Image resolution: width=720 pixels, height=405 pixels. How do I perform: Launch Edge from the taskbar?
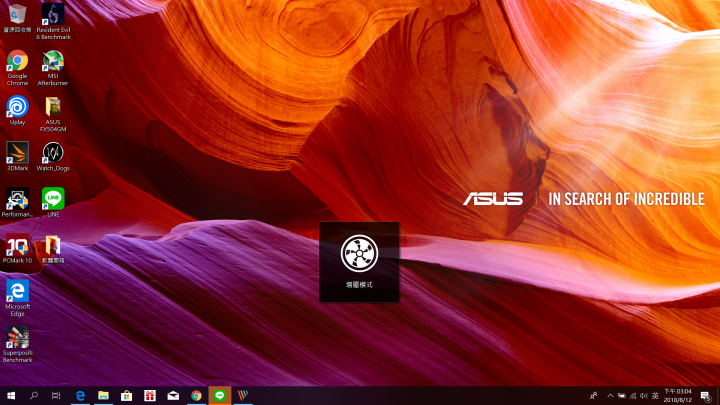[x=80, y=395]
